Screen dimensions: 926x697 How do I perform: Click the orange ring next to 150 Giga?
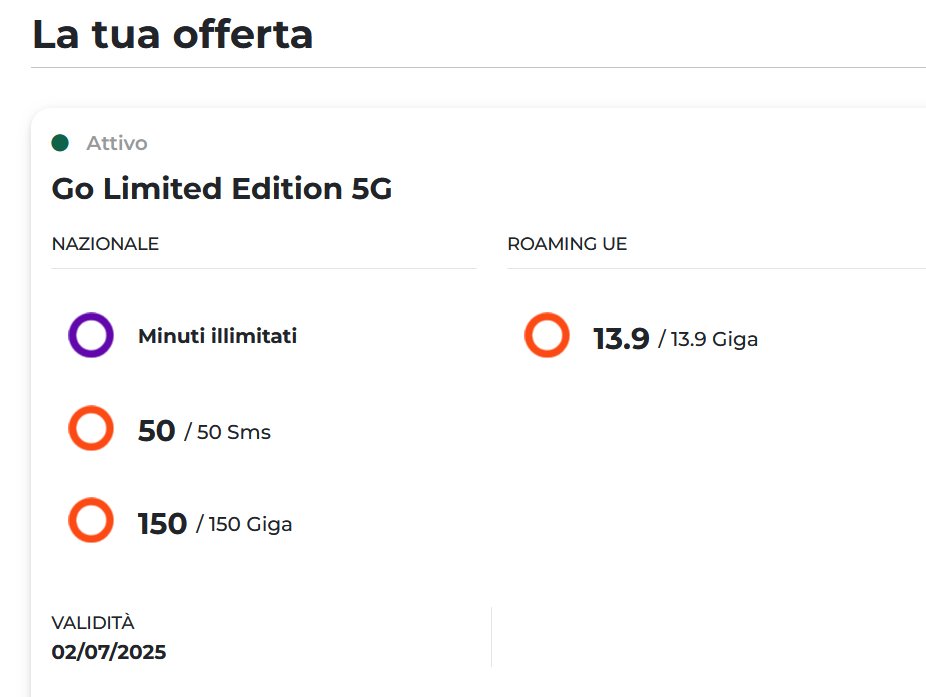[x=90, y=521]
